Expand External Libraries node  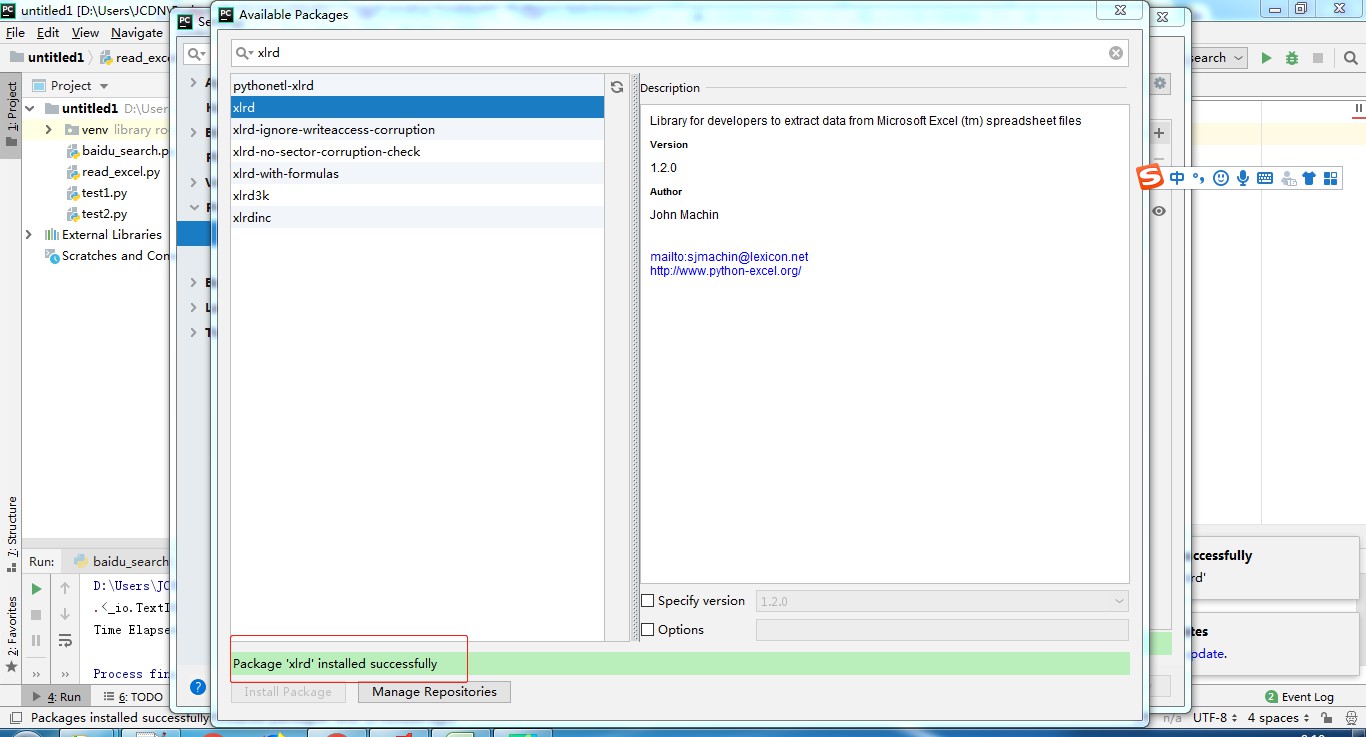pos(29,235)
